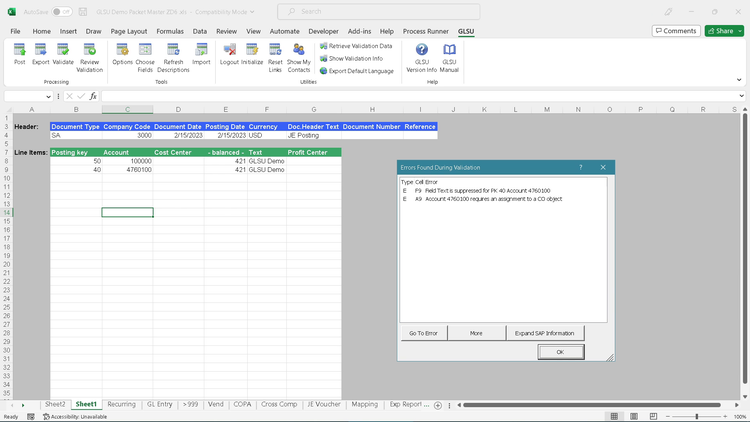Switch to the Formulas tab

pos(170,31)
